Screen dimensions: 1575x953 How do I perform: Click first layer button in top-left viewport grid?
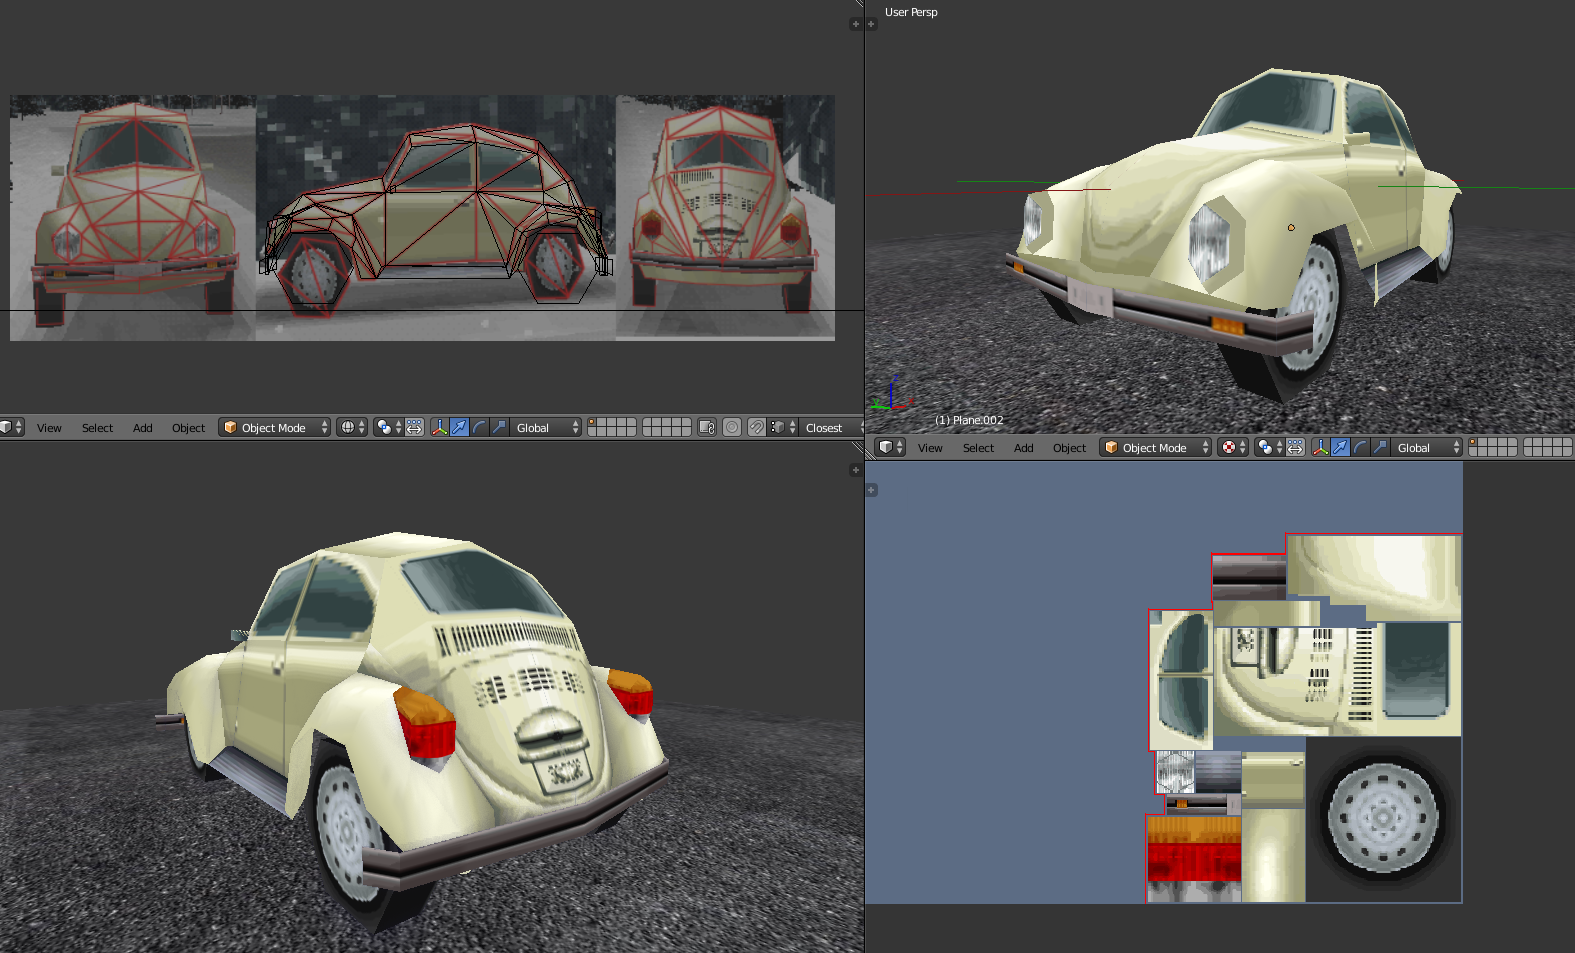pyautogui.click(x=593, y=423)
